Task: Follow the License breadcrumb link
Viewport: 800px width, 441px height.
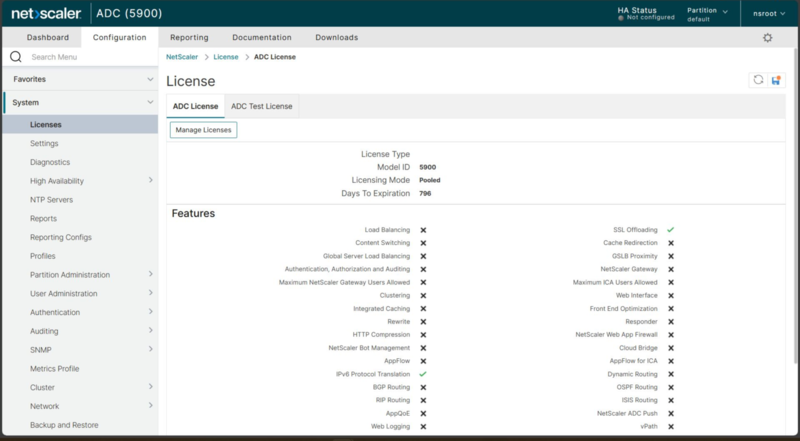Action: 226,57
